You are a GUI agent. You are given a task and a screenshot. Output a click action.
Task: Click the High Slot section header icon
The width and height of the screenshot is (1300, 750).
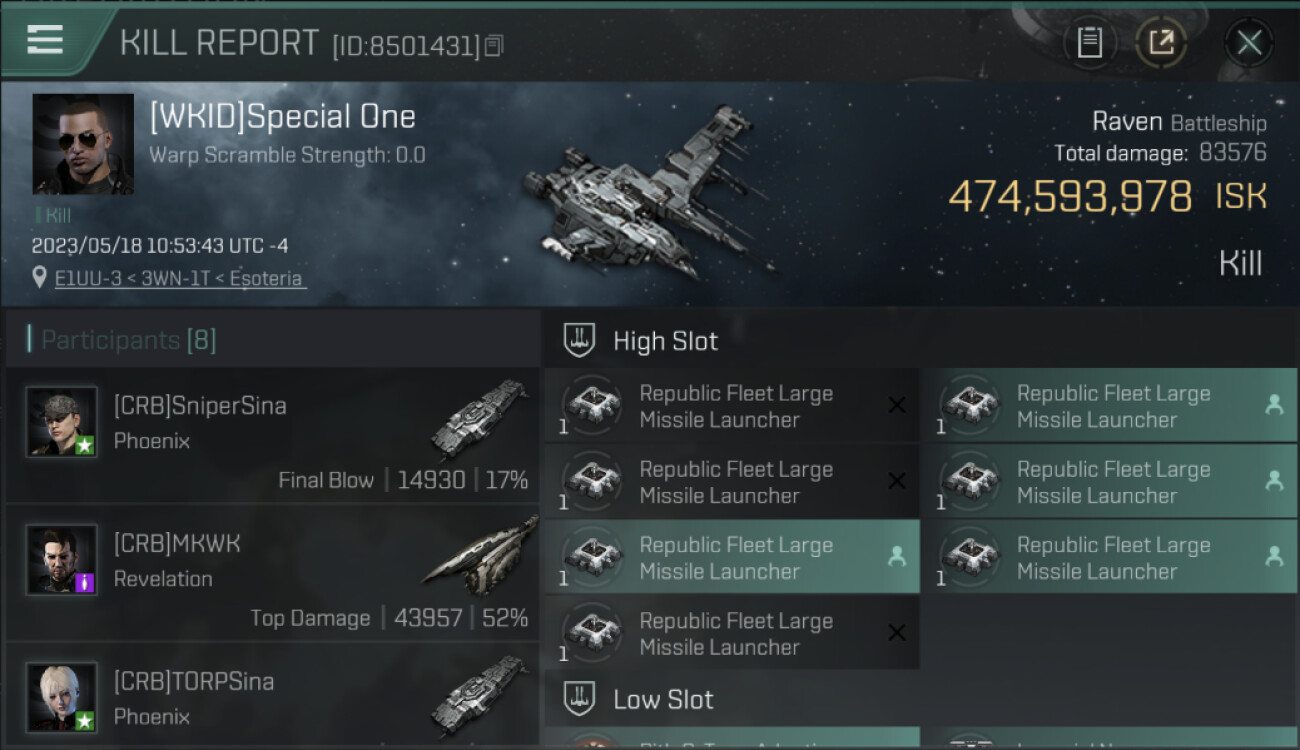(579, 340)
